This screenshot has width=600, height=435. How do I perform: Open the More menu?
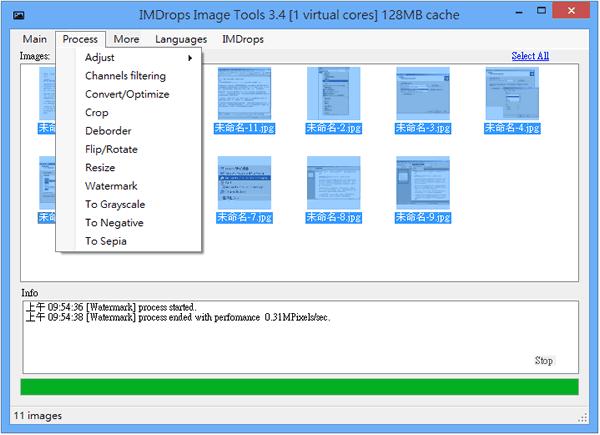pyautogui.click(x=126, y=39)
